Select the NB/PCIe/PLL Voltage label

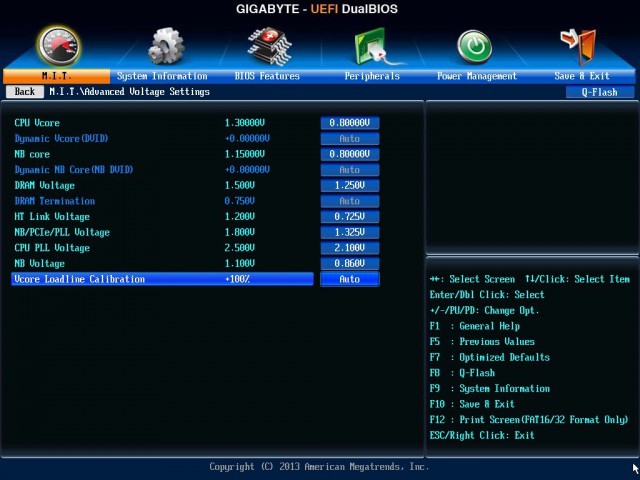[62, 232]
